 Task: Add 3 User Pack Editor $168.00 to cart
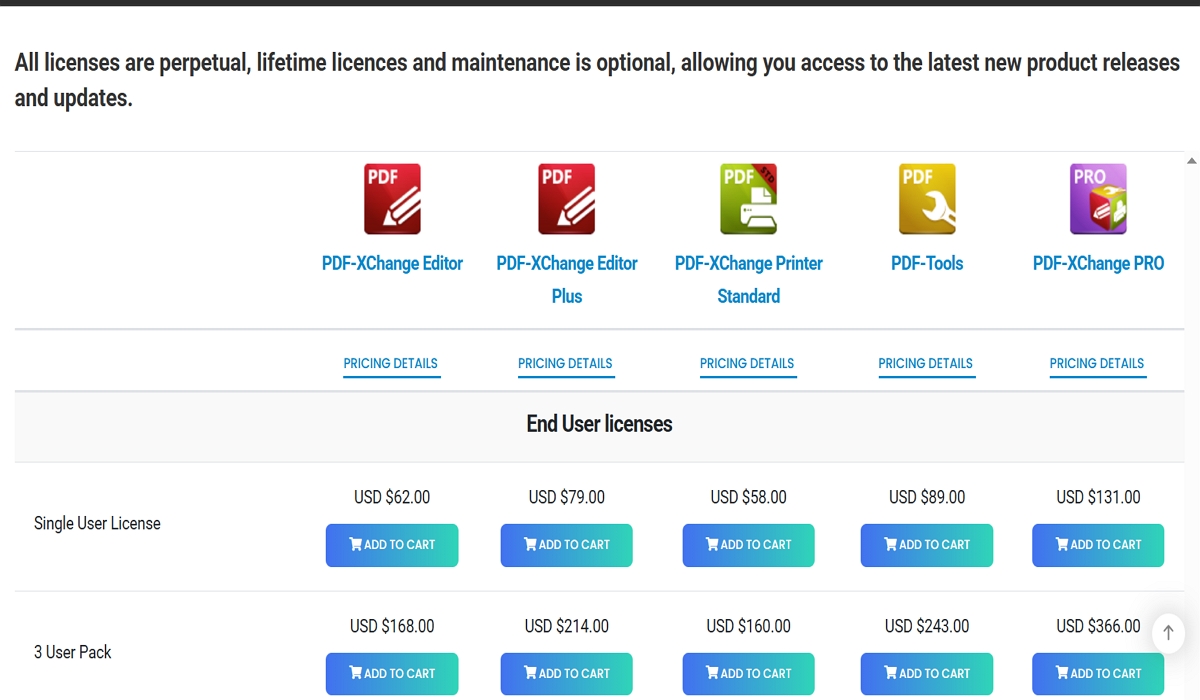point(392,674)
